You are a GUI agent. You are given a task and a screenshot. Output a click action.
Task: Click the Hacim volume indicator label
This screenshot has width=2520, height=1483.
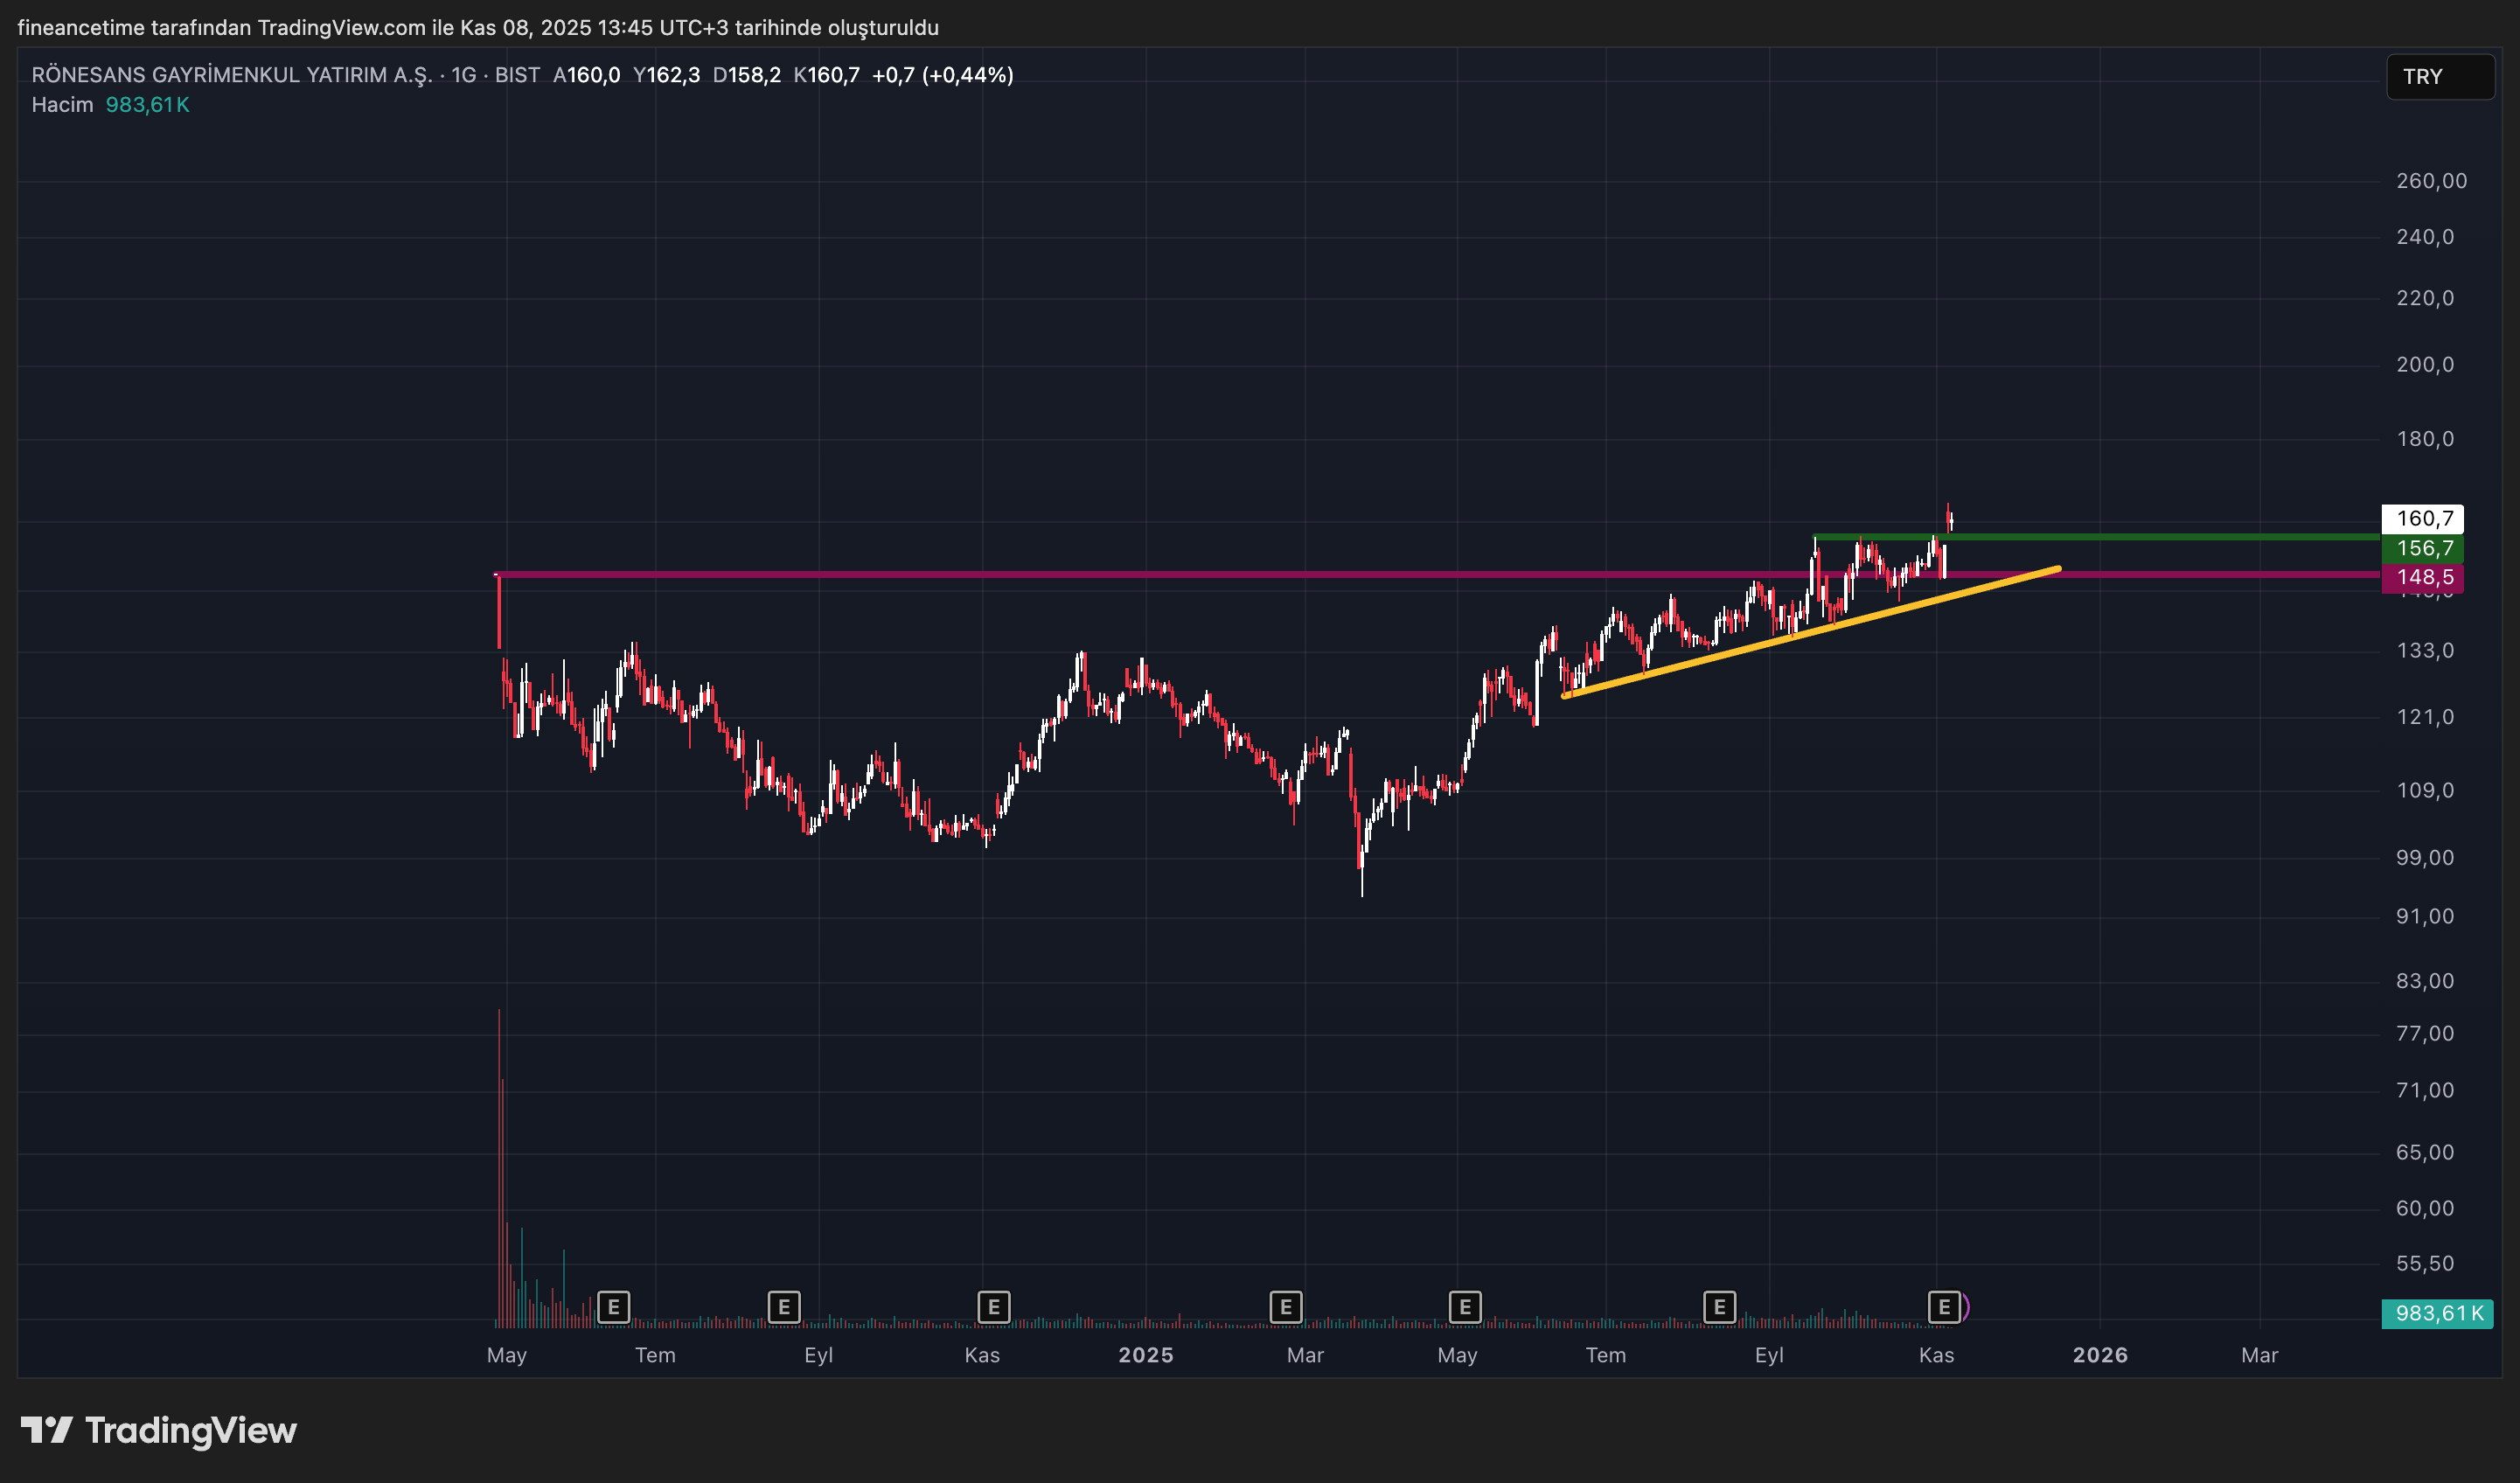point(62,105)
